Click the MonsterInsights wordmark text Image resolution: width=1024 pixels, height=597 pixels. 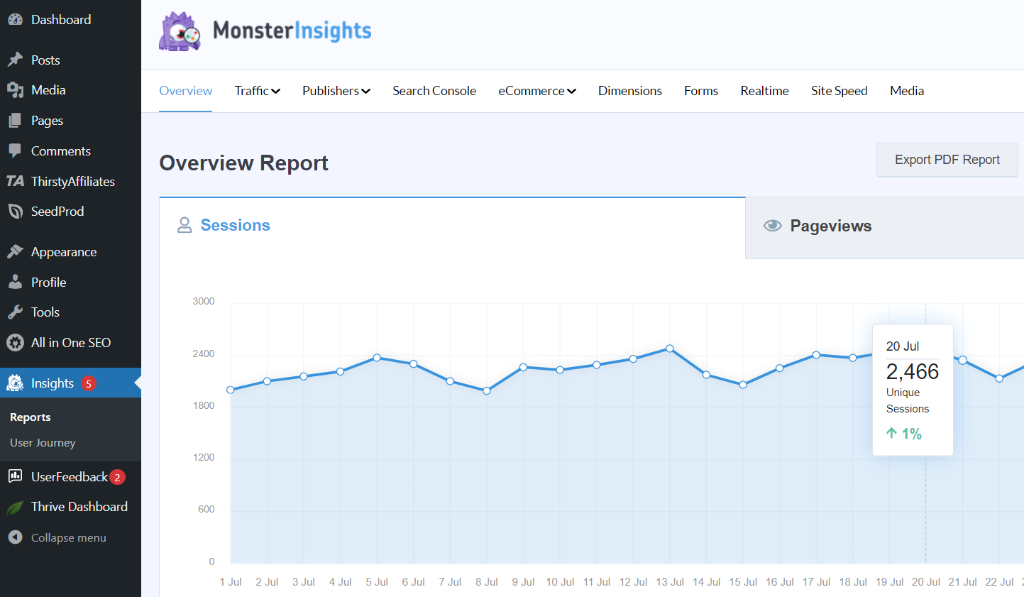[292, 31]
